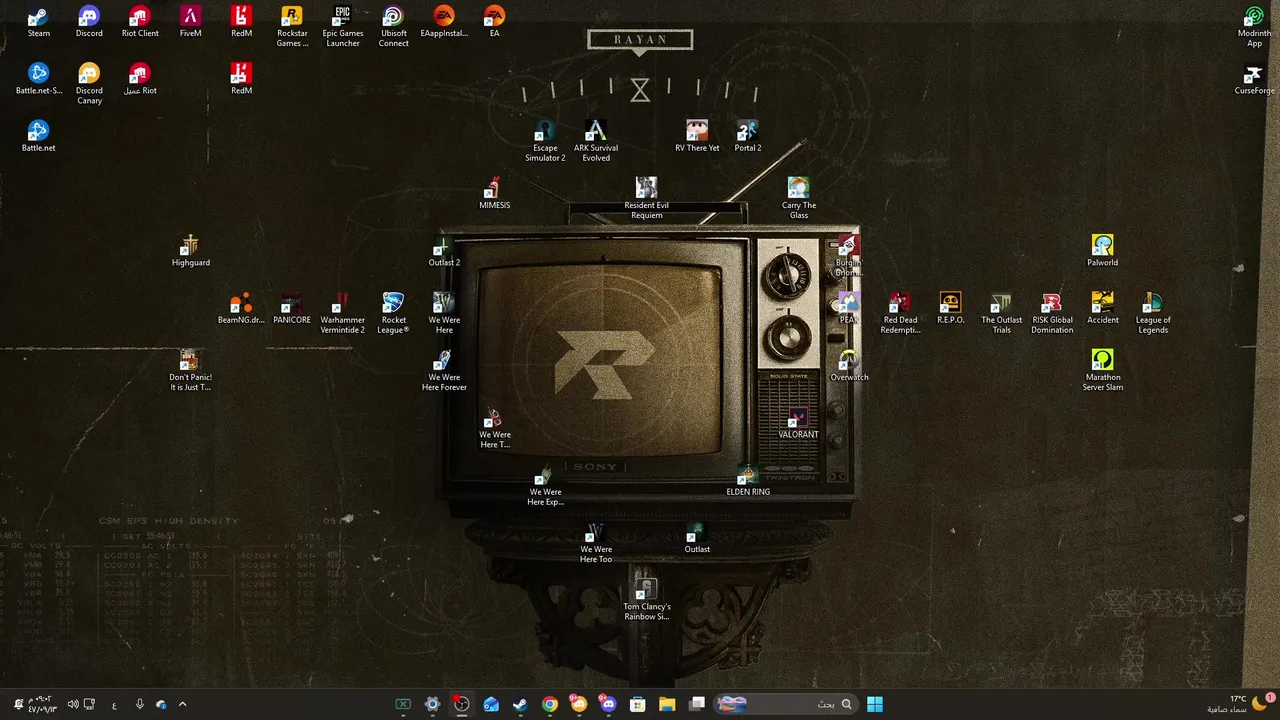Launch the Discord desktop shortcut

pos(89,22)
